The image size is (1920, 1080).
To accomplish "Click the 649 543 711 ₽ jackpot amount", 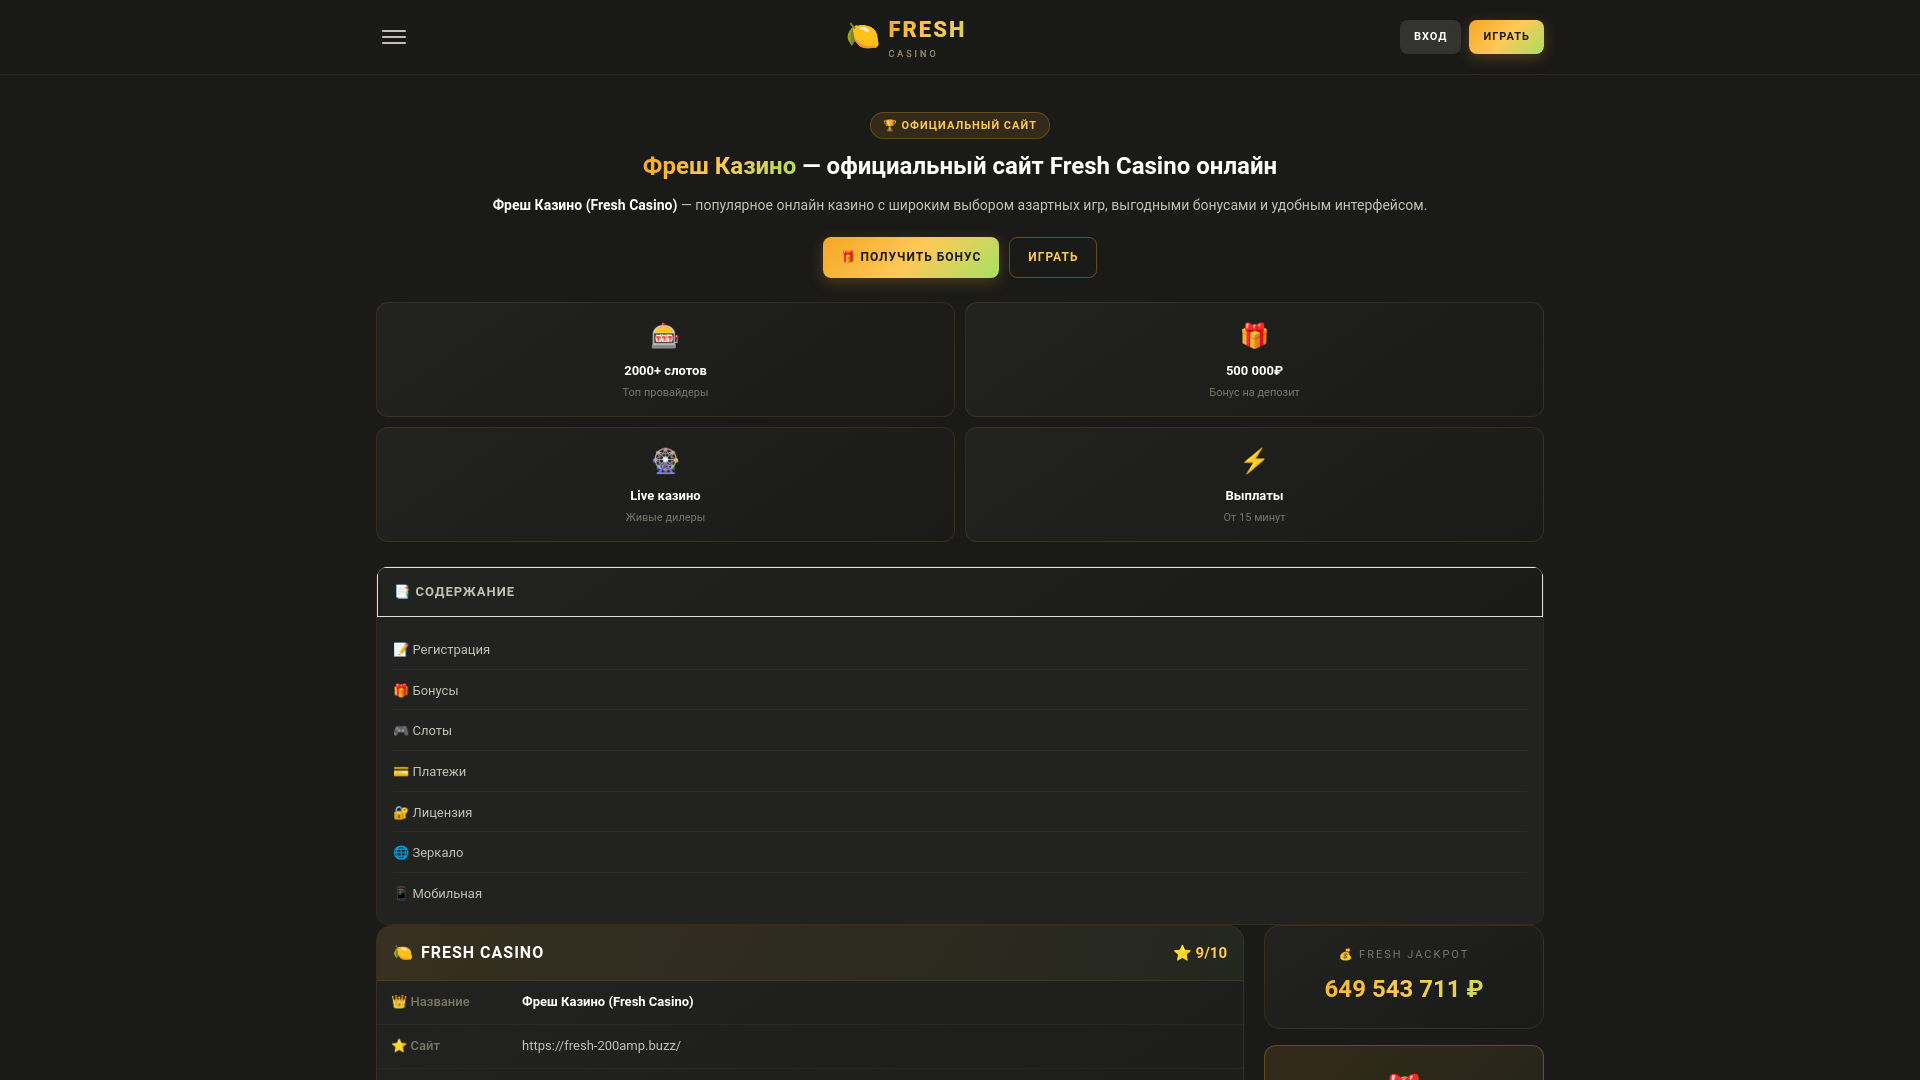I will [x=1404, y=989].
